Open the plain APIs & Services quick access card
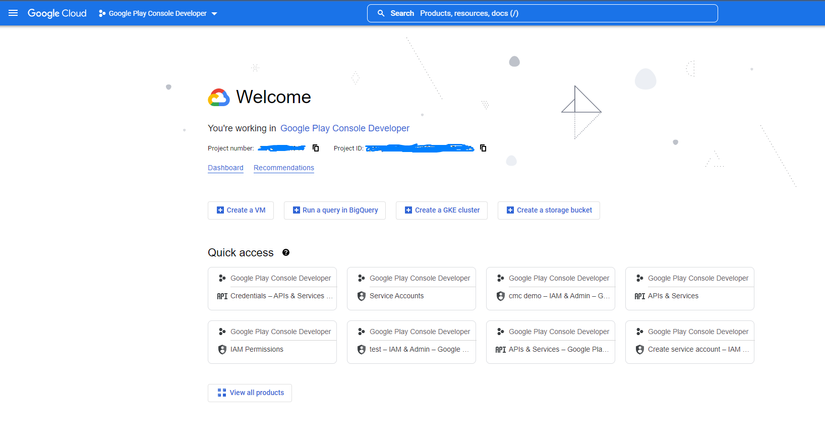This screenshot has width=825, height=421. [689, 288]
